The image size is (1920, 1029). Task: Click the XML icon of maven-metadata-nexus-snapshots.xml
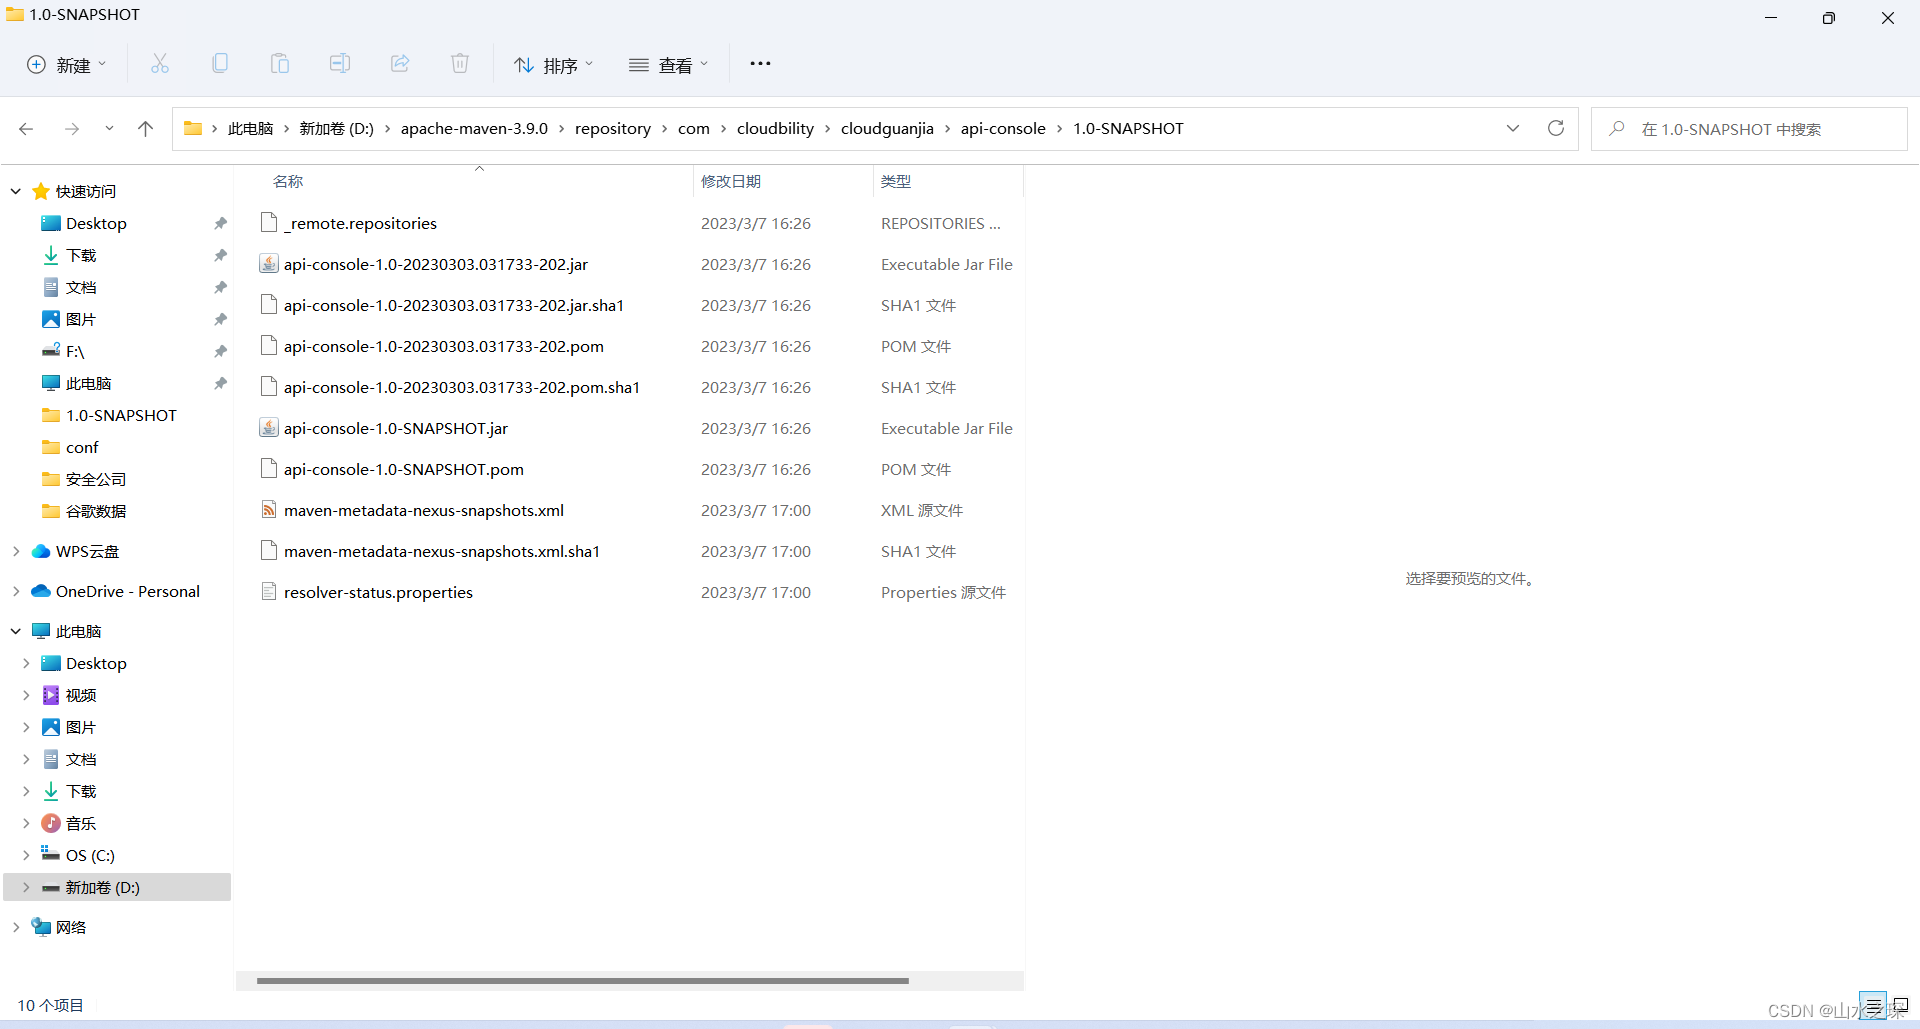(268, 510)
